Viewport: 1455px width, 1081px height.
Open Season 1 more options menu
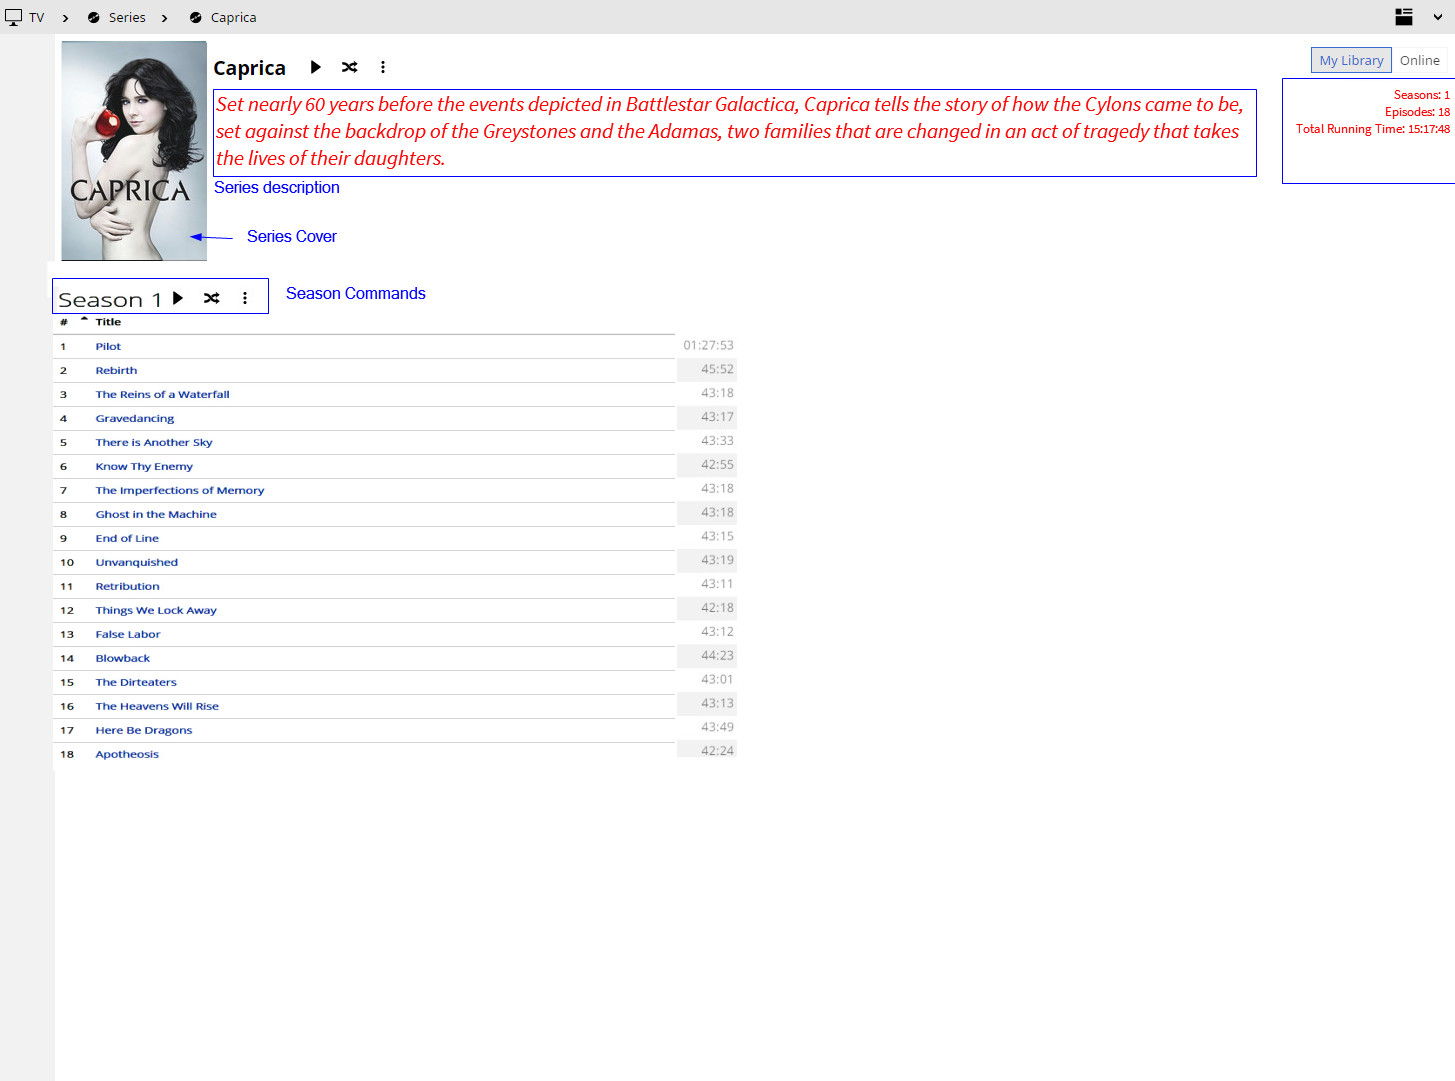[245, 298]
